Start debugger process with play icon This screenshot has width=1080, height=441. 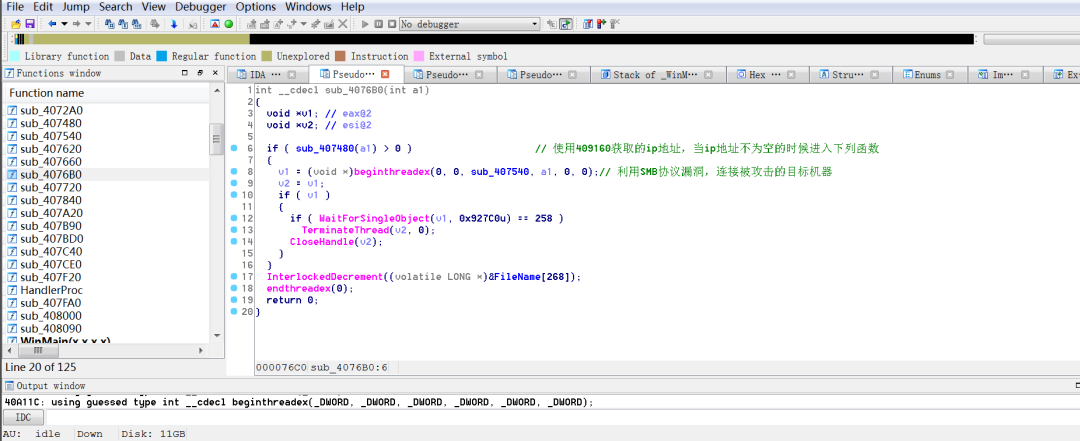pyautogui.click(x=365, y=23)
